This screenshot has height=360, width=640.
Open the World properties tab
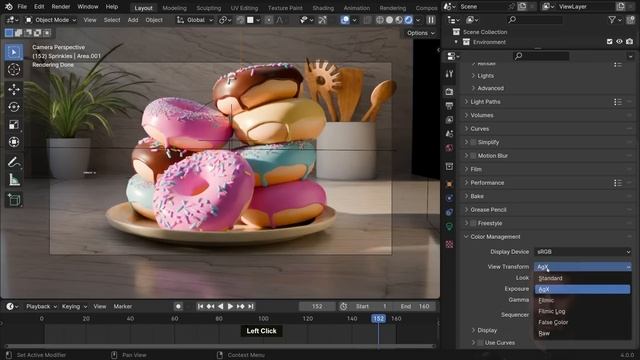(x=449, y=147)
